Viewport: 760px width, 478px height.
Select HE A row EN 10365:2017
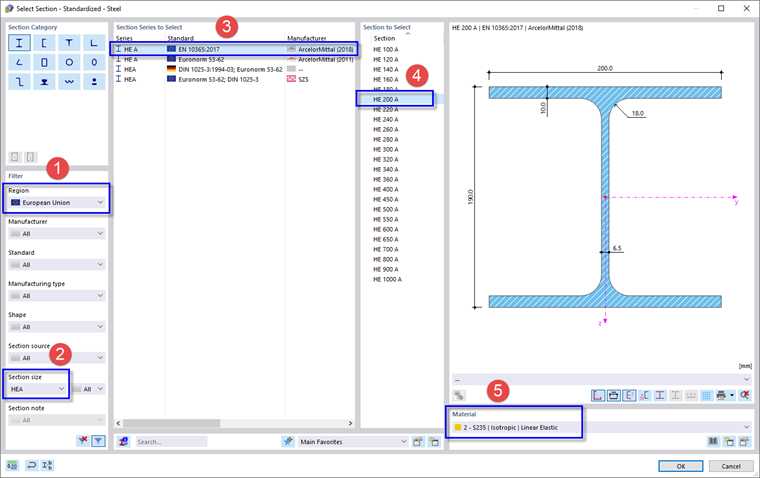235,49
